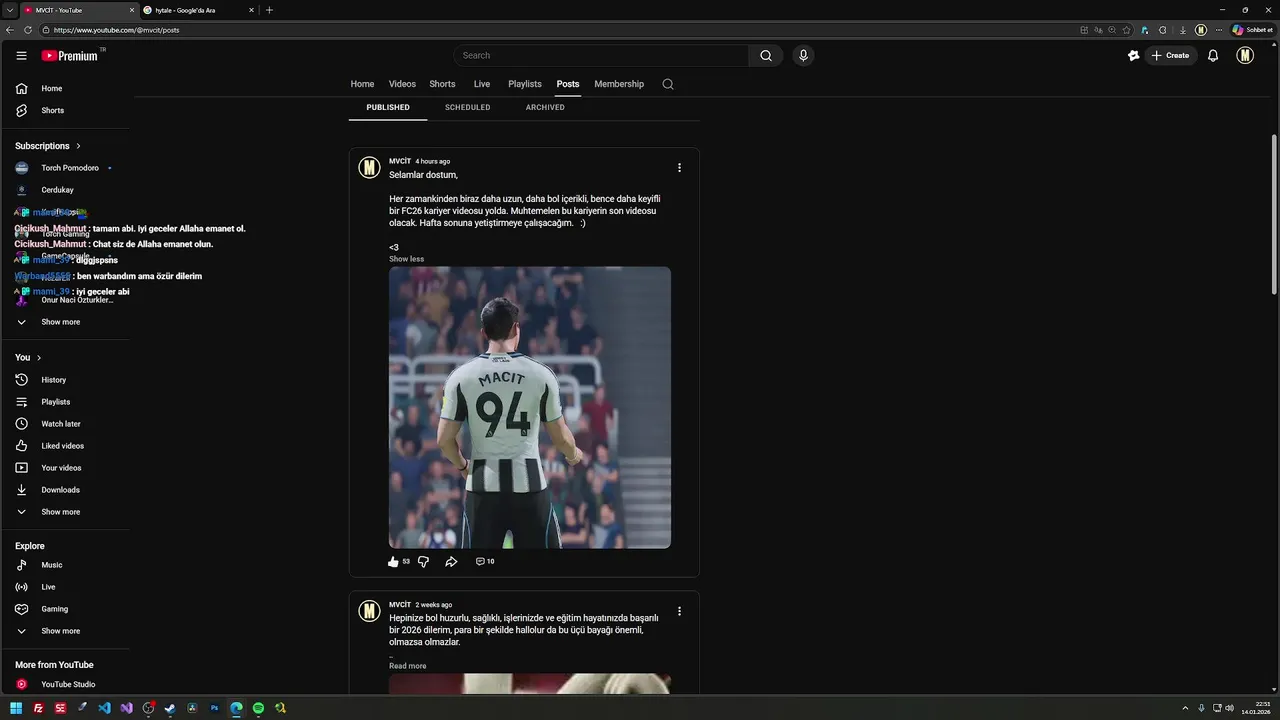Switch to the channel Live tab
This screenshot has height=720, width=1280.
click(482, 84)
